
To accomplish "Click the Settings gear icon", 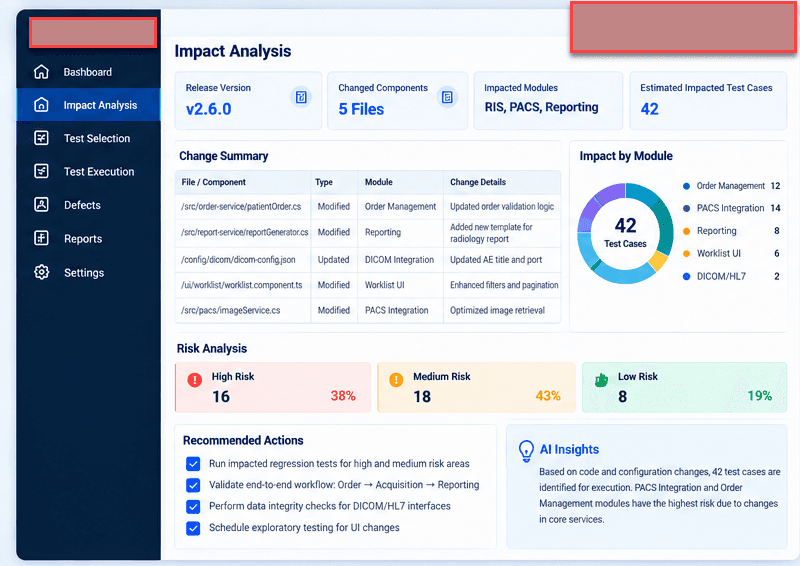I will click(x=41, y=272).
